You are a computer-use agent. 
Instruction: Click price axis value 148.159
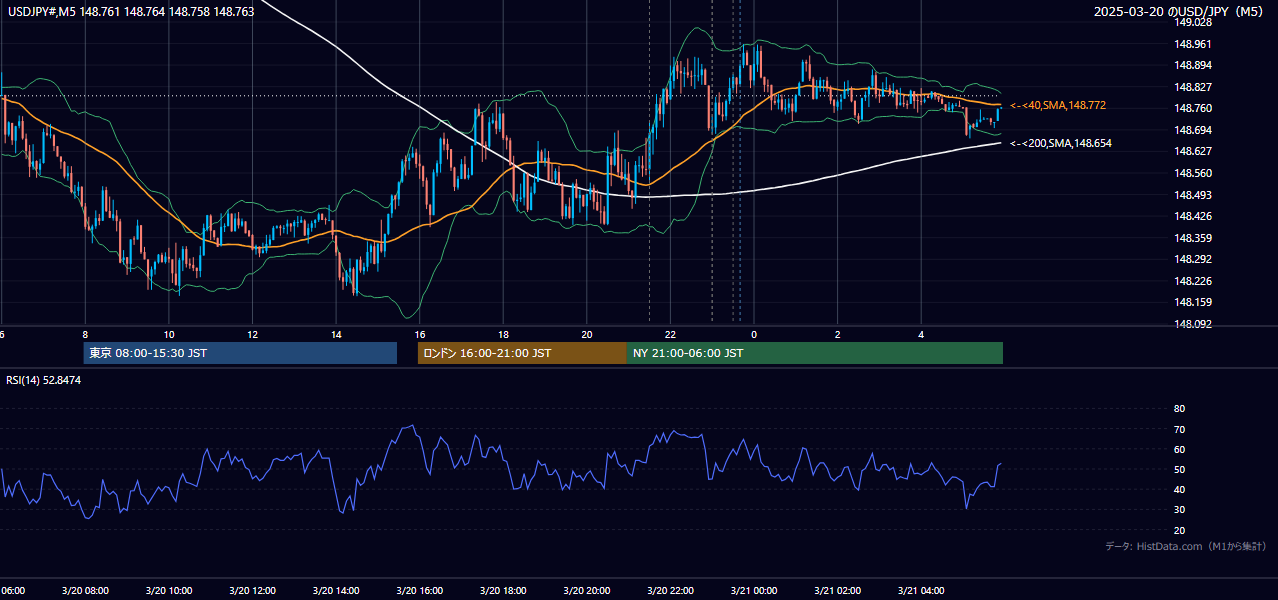(1192, 302)
